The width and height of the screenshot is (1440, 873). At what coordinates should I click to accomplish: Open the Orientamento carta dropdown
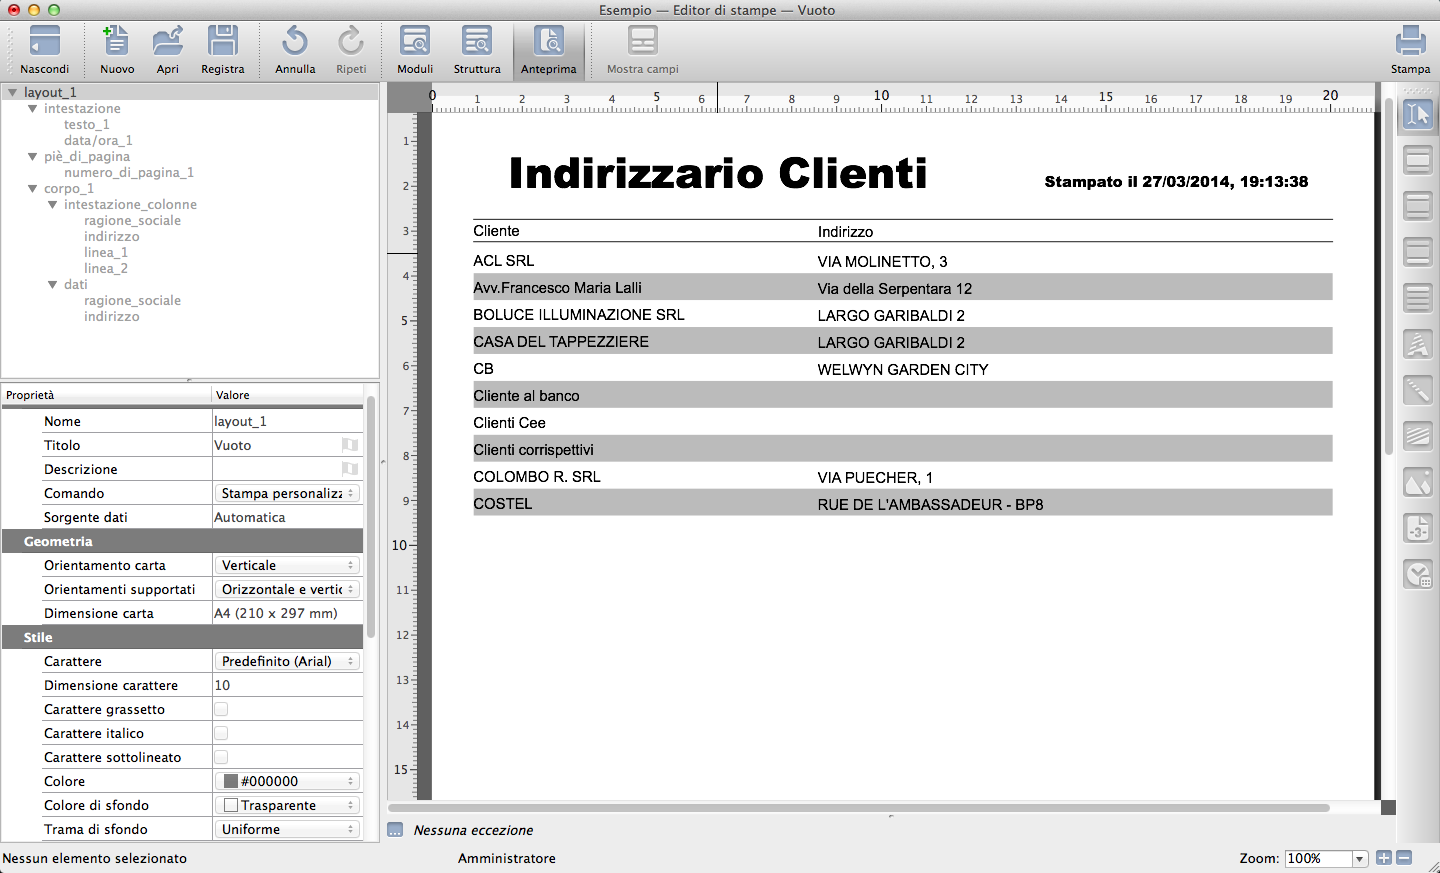pyautogui.click(x=287, y=565)
